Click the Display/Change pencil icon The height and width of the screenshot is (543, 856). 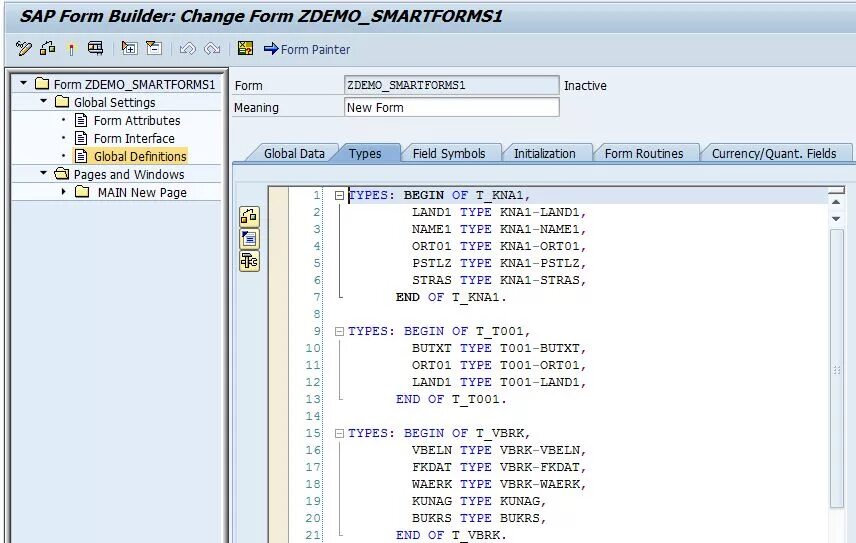[23, 49]
